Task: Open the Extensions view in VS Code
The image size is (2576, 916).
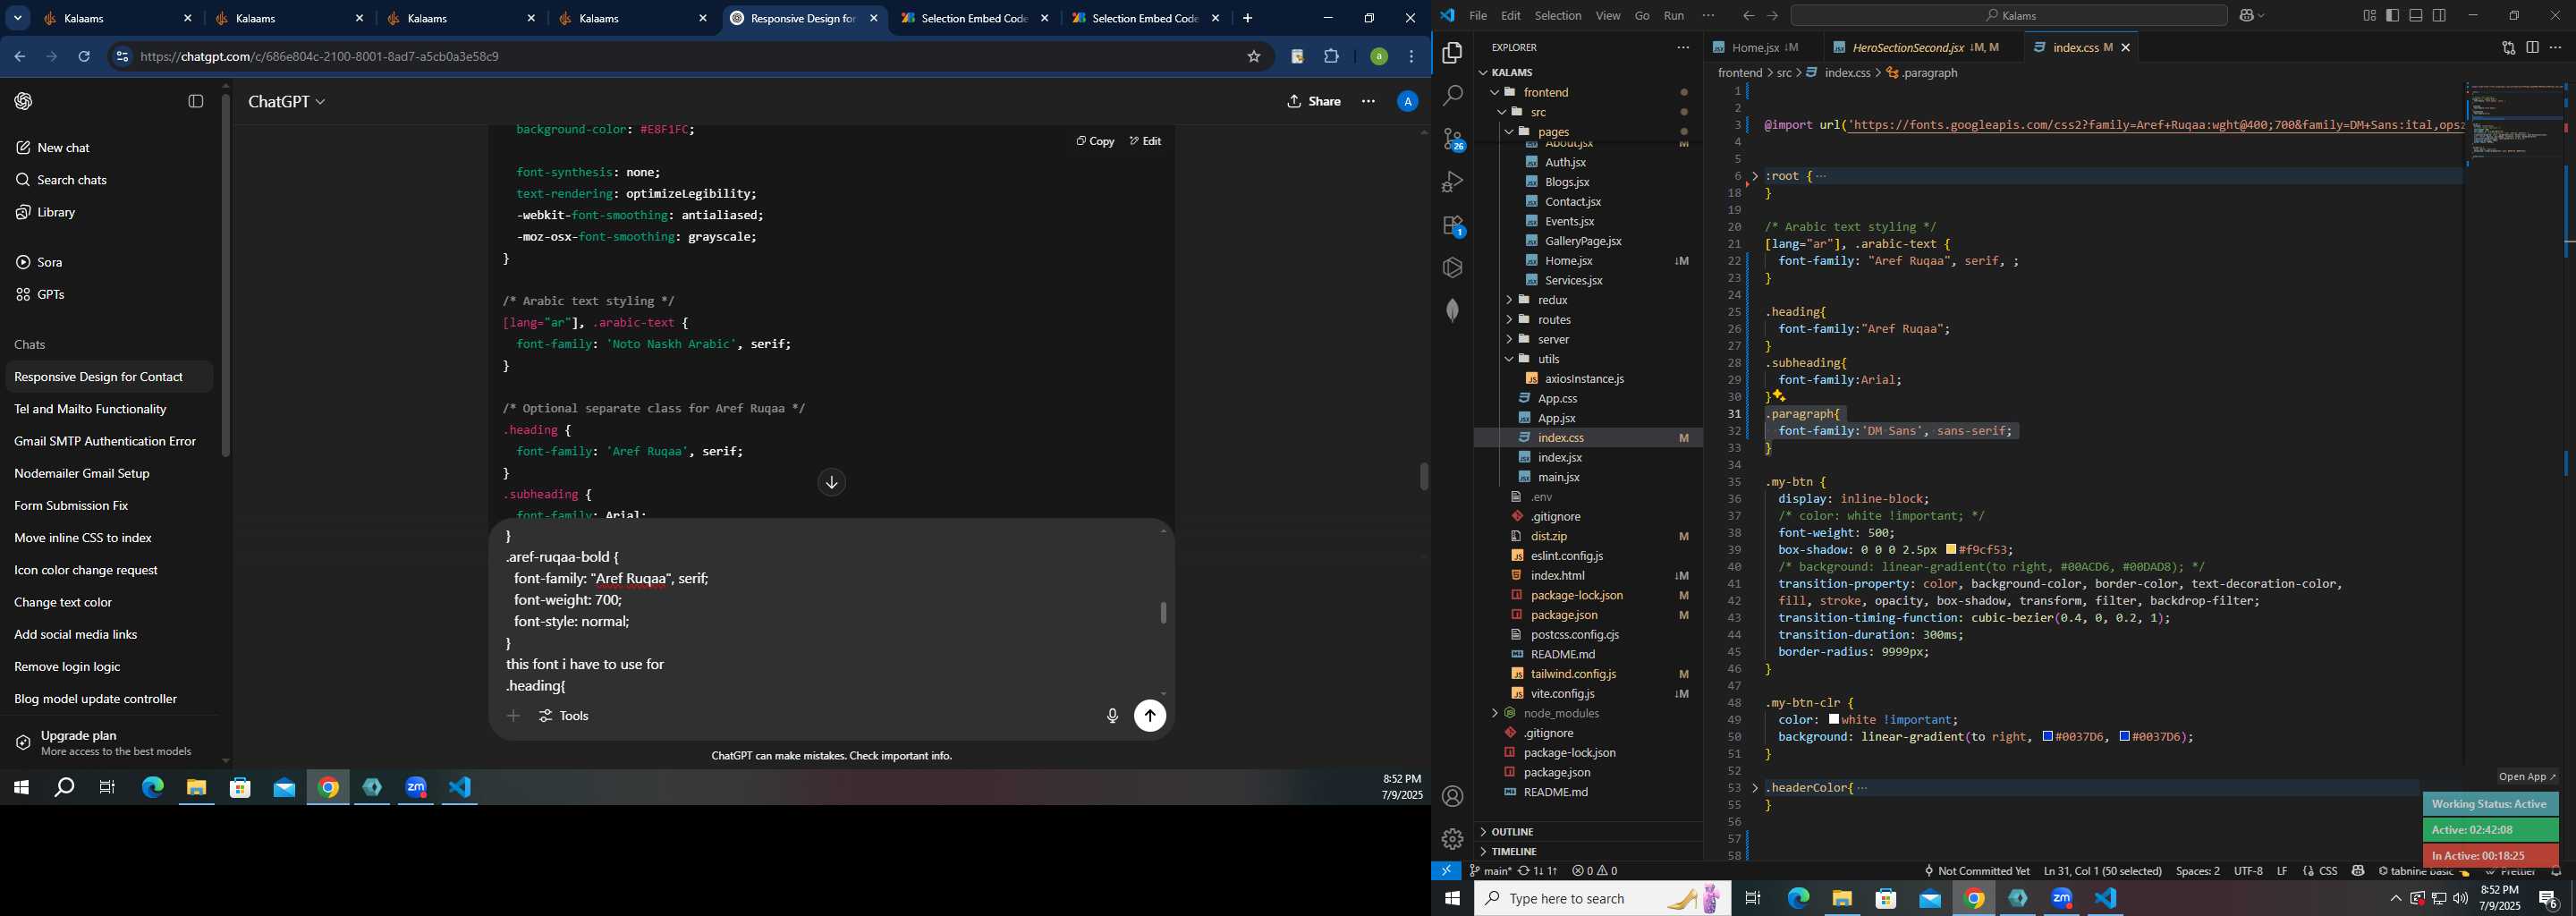Action: (x=1453, y=226)
